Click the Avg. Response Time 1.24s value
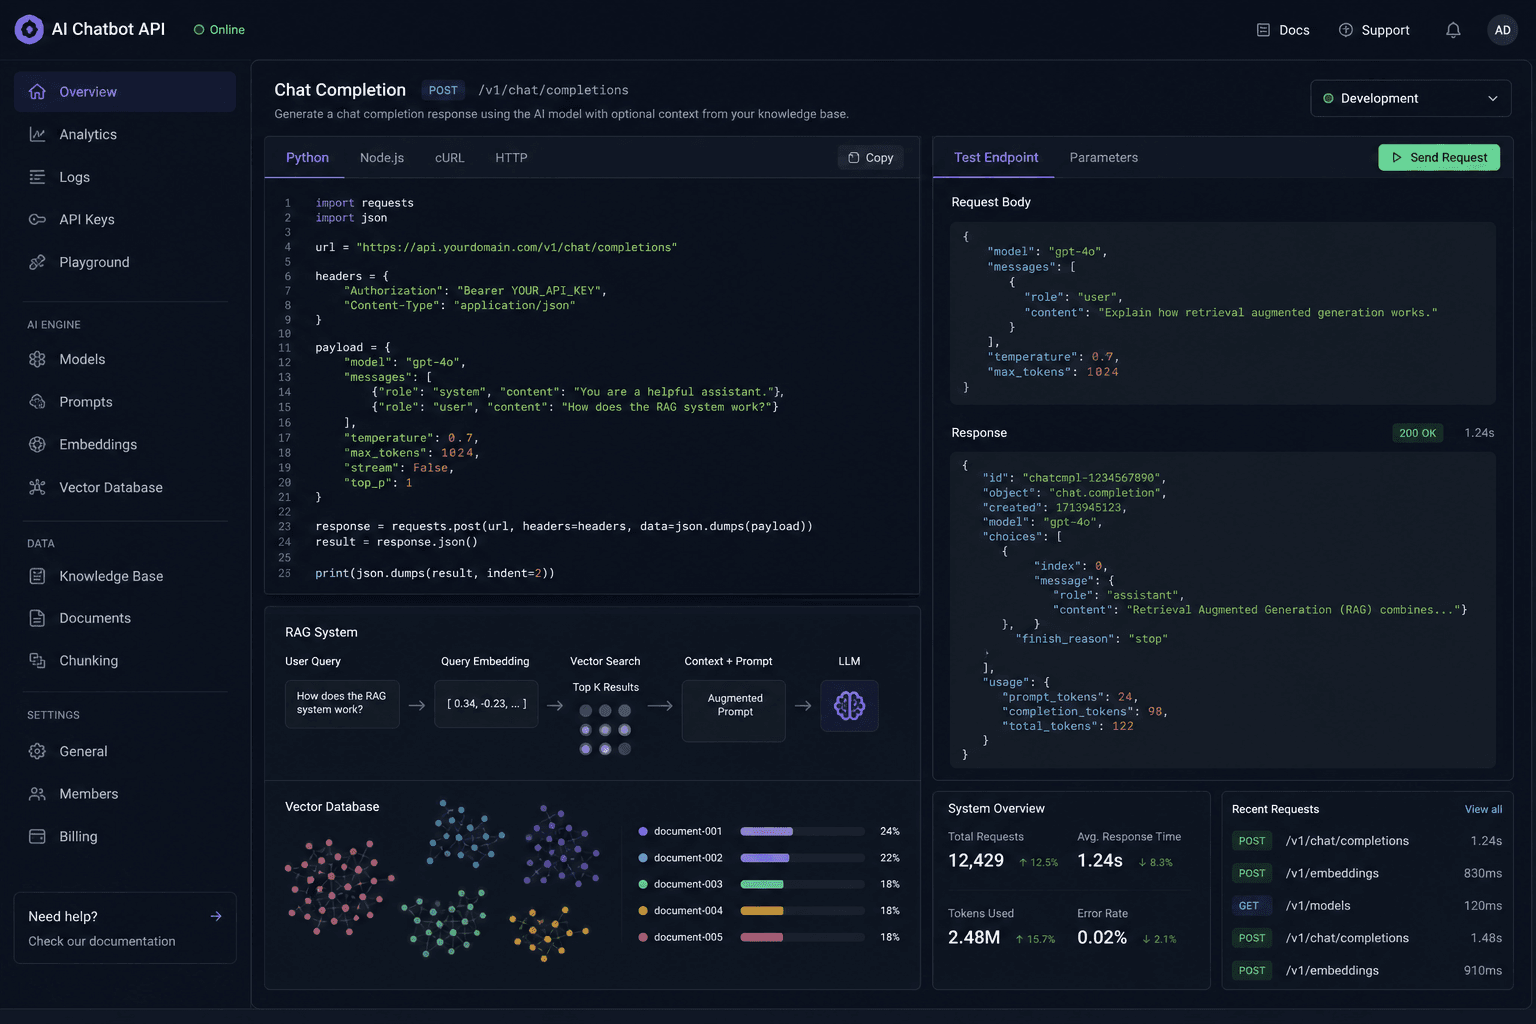 pos(1100,860)
